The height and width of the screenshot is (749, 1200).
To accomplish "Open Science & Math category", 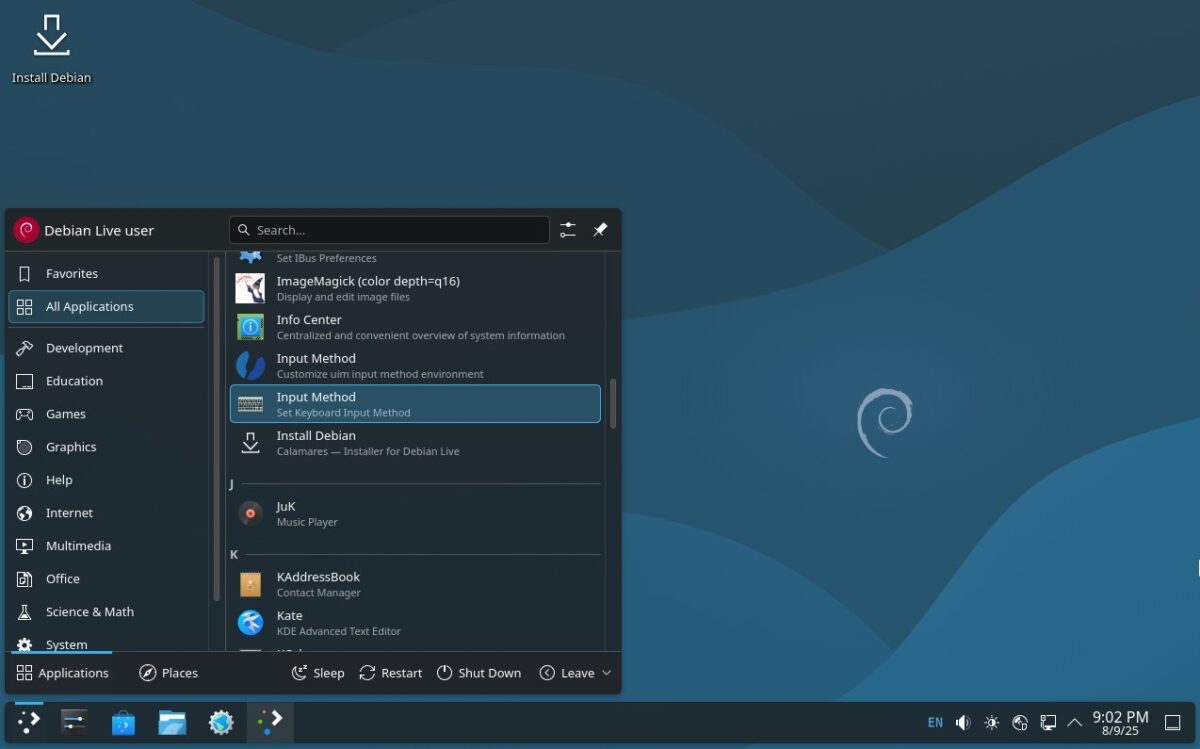I will click(x=106, y=612).
